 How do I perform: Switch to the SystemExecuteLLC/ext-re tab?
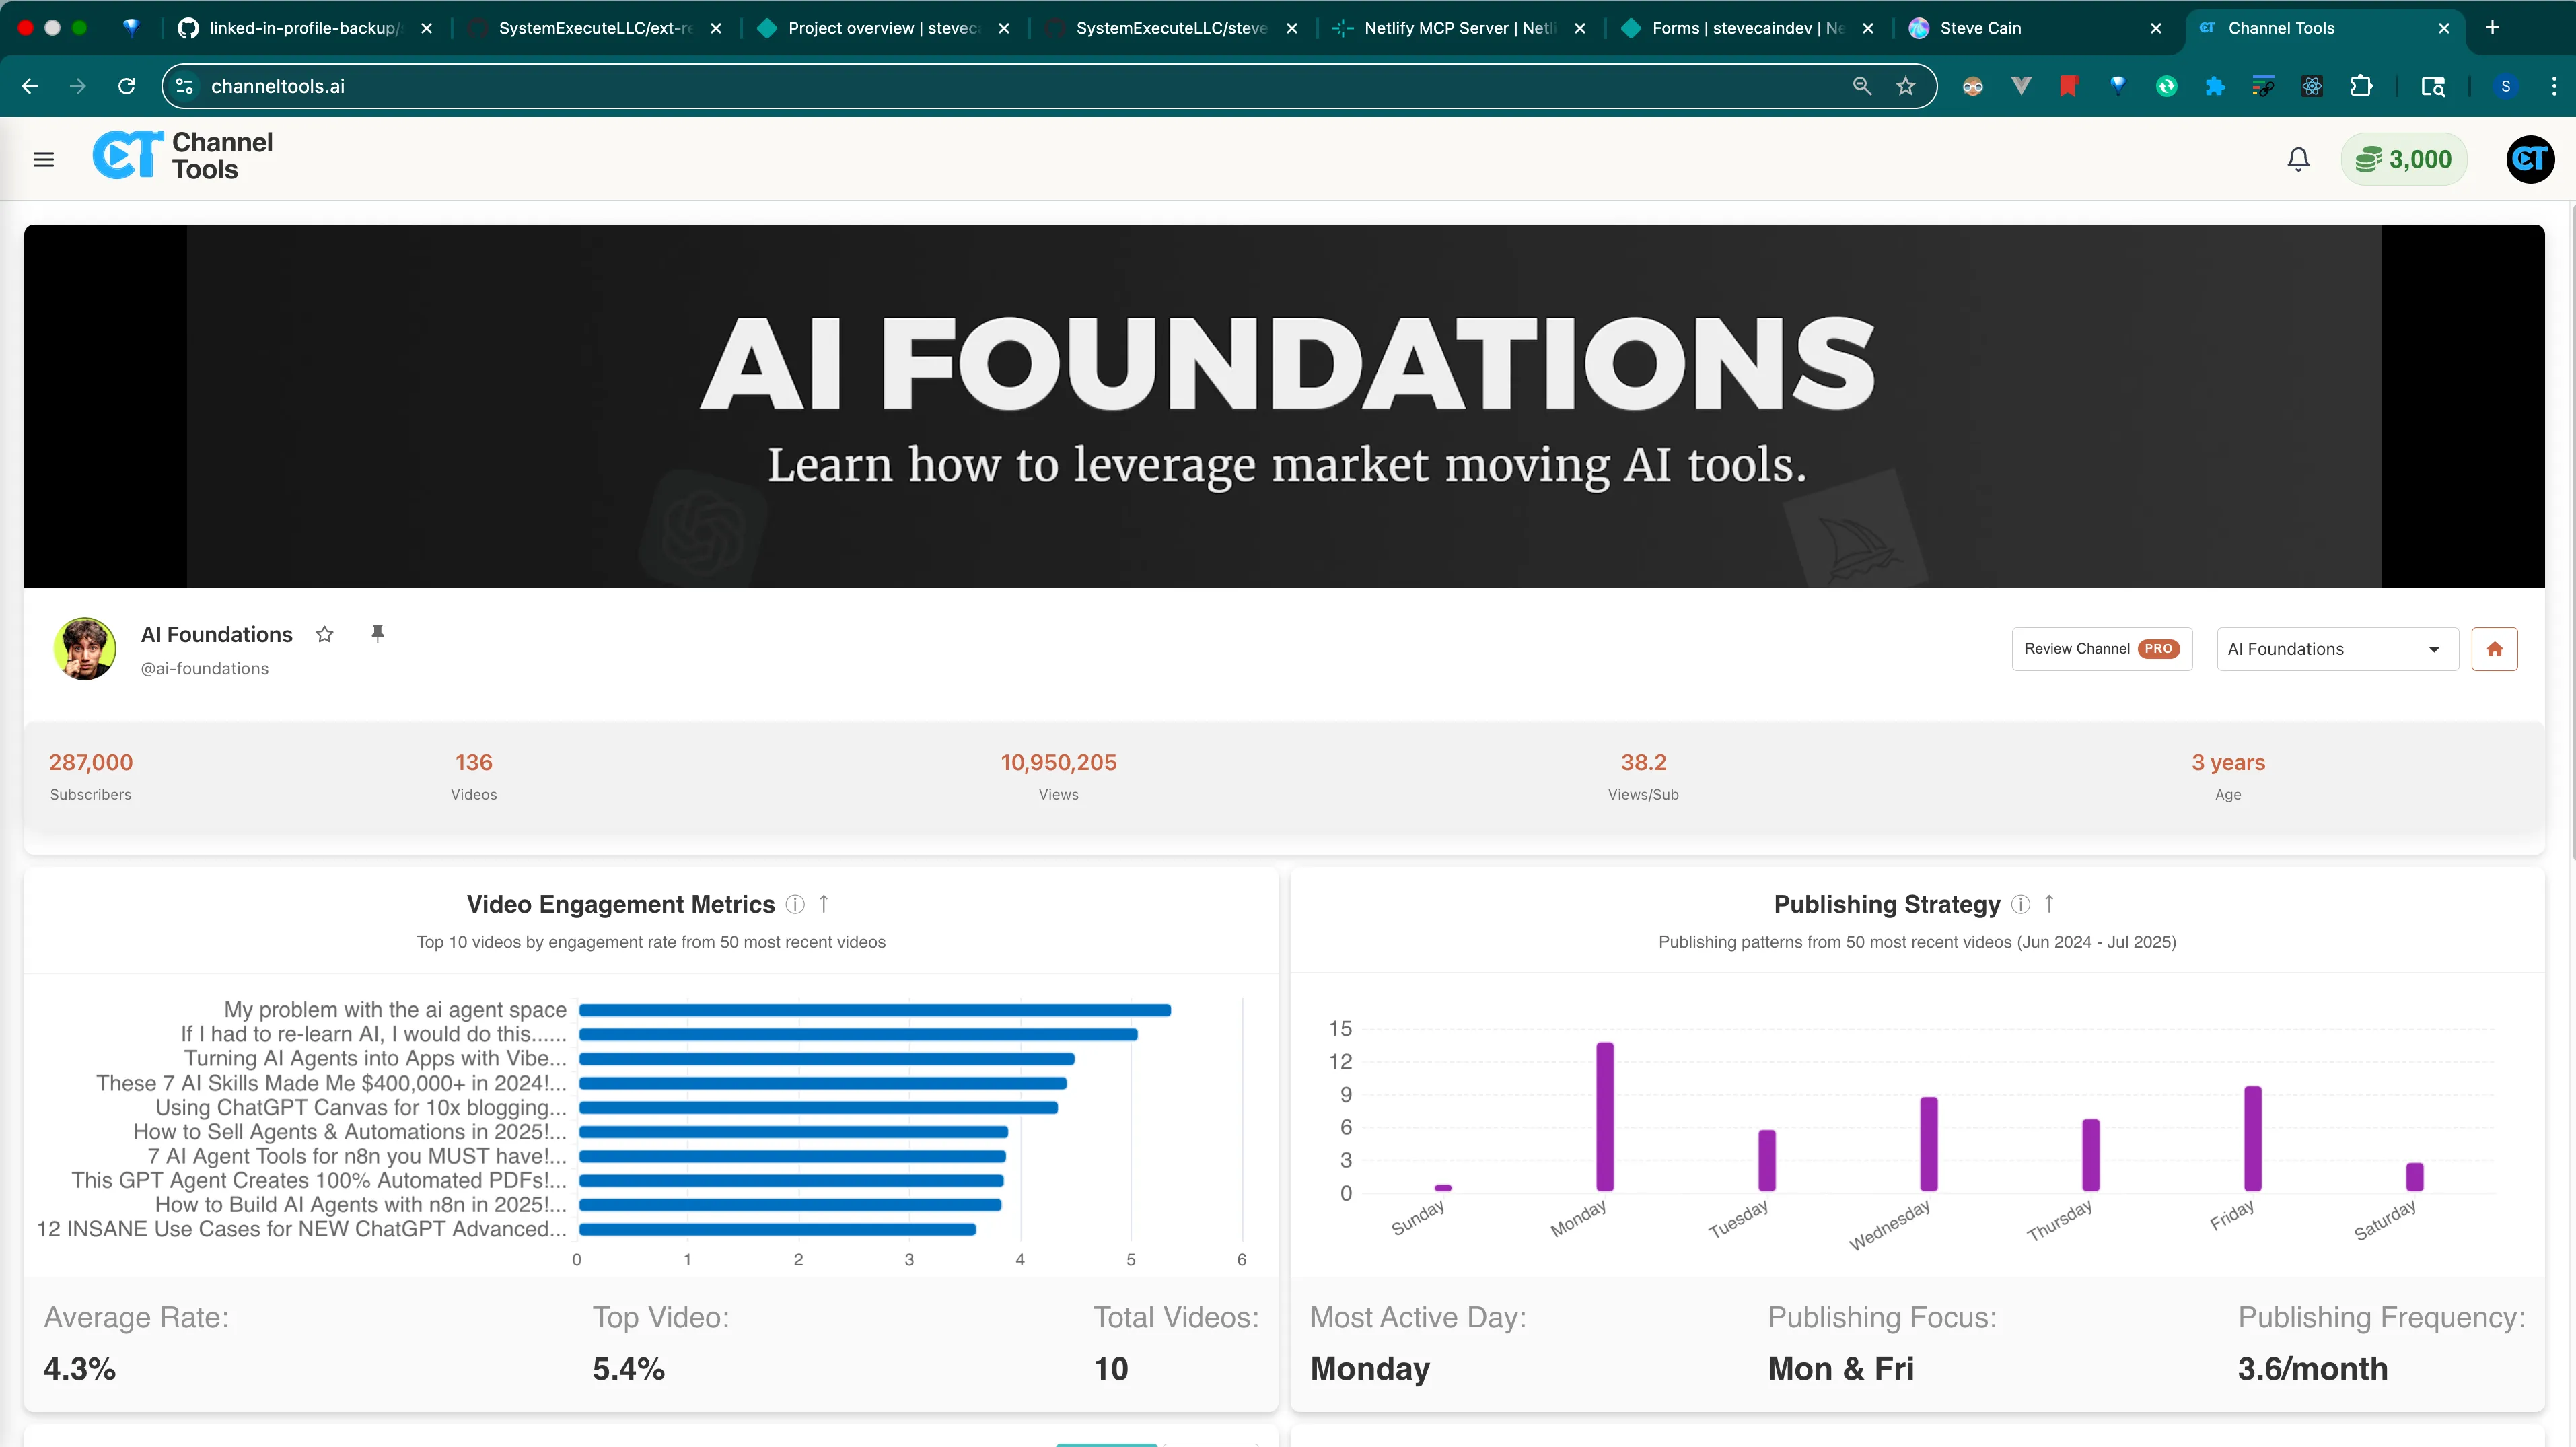pyautogui.click(x=595, y=28)
